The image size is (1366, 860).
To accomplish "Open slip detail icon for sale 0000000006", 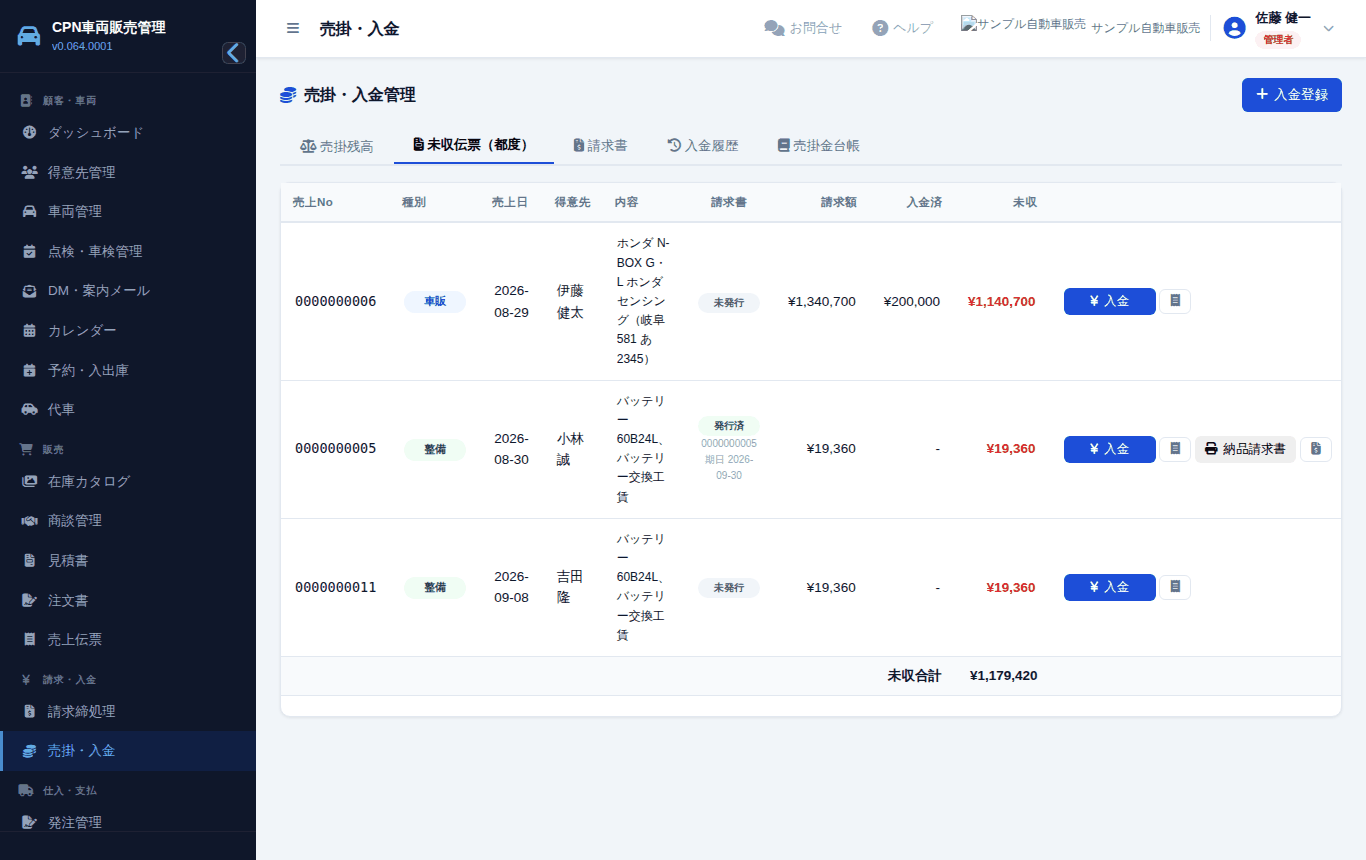I will [1175, 301].
